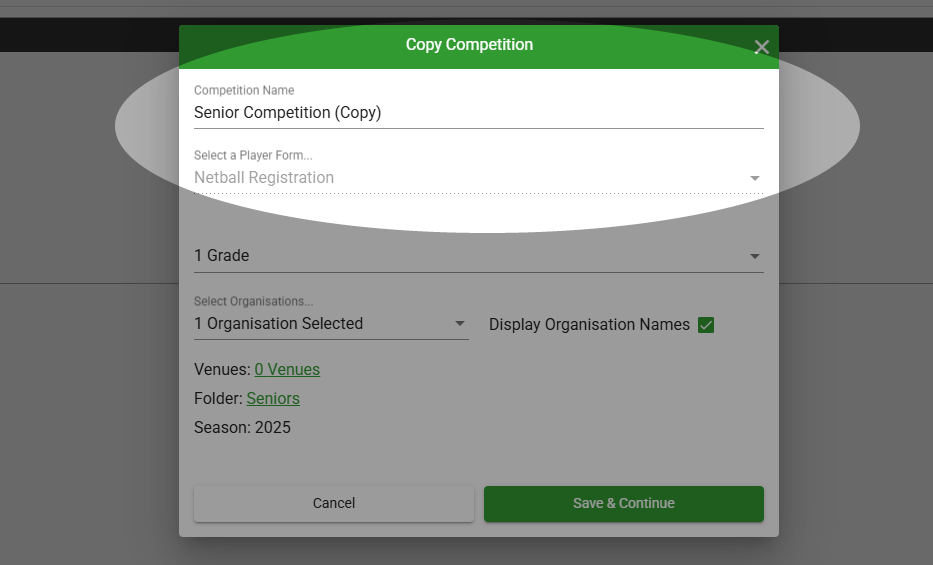The height and width of the screenshot is (565, 933).
Task: Click the player form dropdown arrow
Action: 755,179
